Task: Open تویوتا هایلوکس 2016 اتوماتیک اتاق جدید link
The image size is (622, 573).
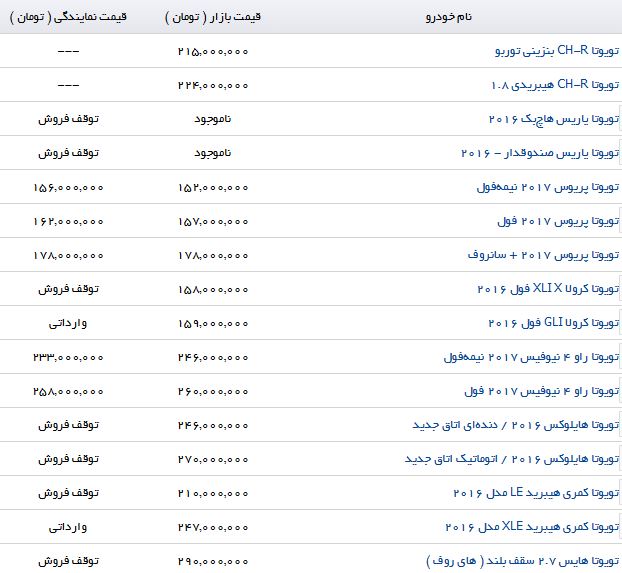Action: point(512,460)
